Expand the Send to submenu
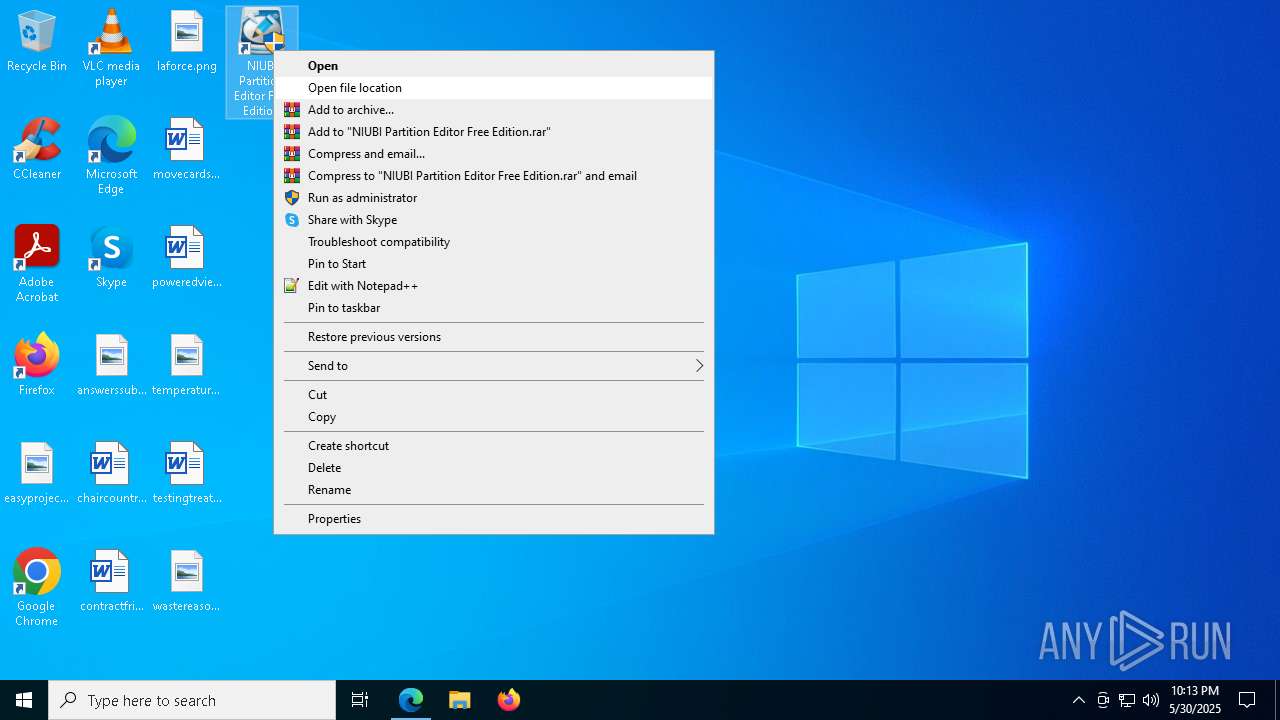This screenshot has height=720, width=1280. (x=494, y=366)
